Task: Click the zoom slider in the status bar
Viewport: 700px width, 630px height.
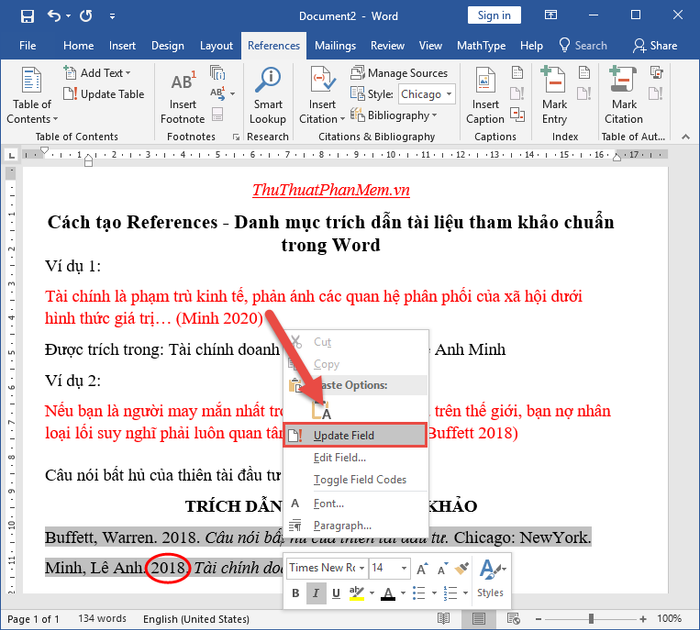Action: click(591, 618)
